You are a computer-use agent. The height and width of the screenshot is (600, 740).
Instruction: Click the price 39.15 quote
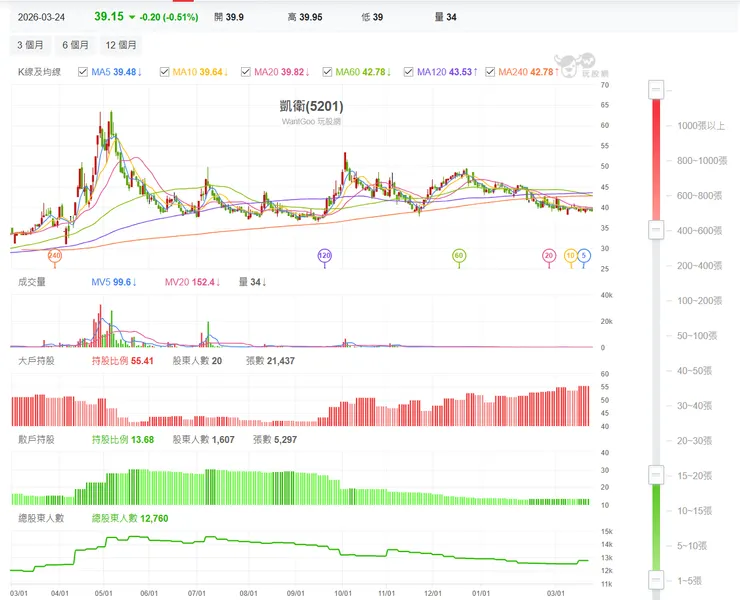pyautogui.click(x=109, y=17)
